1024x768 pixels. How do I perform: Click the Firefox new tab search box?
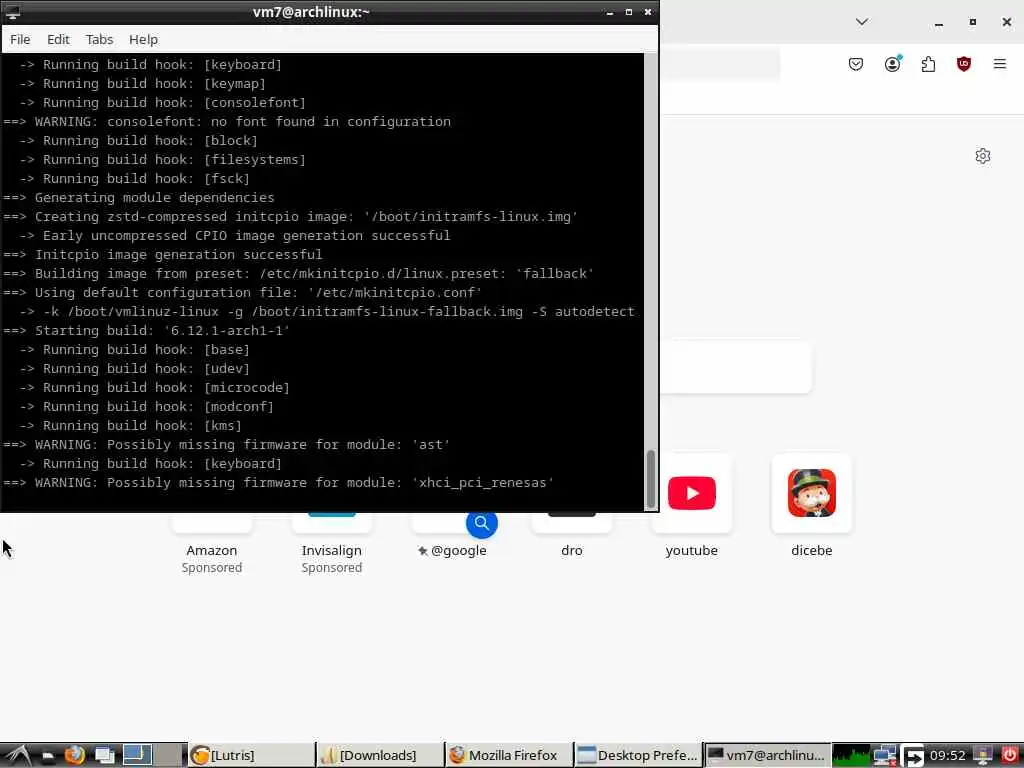click(x=735, y=367)
